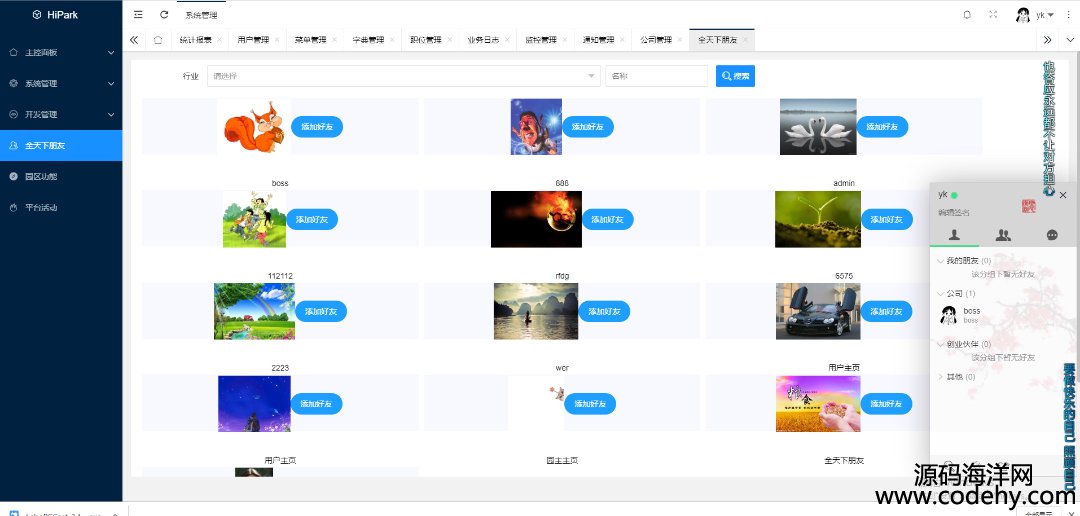Open the tab options dropdown arrow
Image resolution: width=1080 pixels, height=516 pixels.
1070,40
